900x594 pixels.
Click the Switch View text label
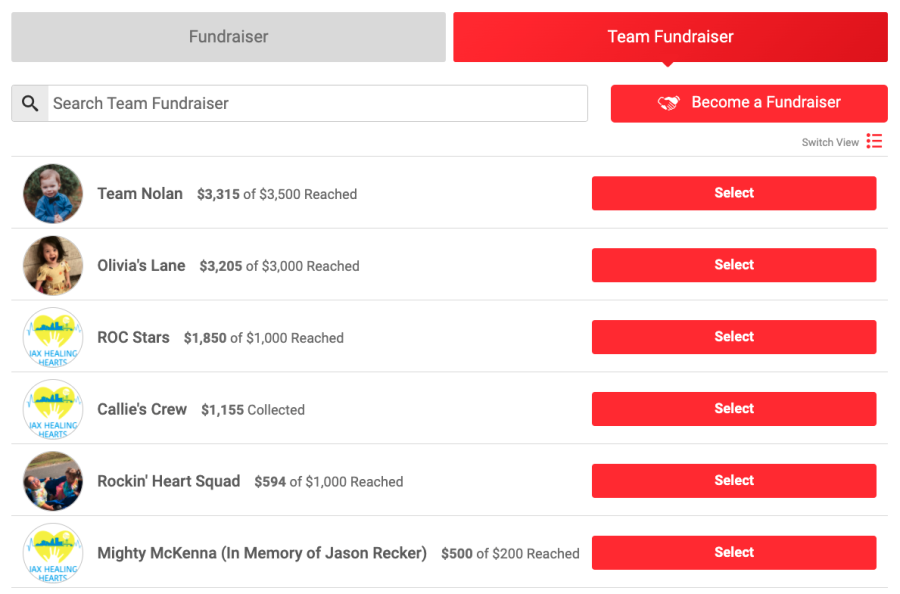(x=830, y=142)
